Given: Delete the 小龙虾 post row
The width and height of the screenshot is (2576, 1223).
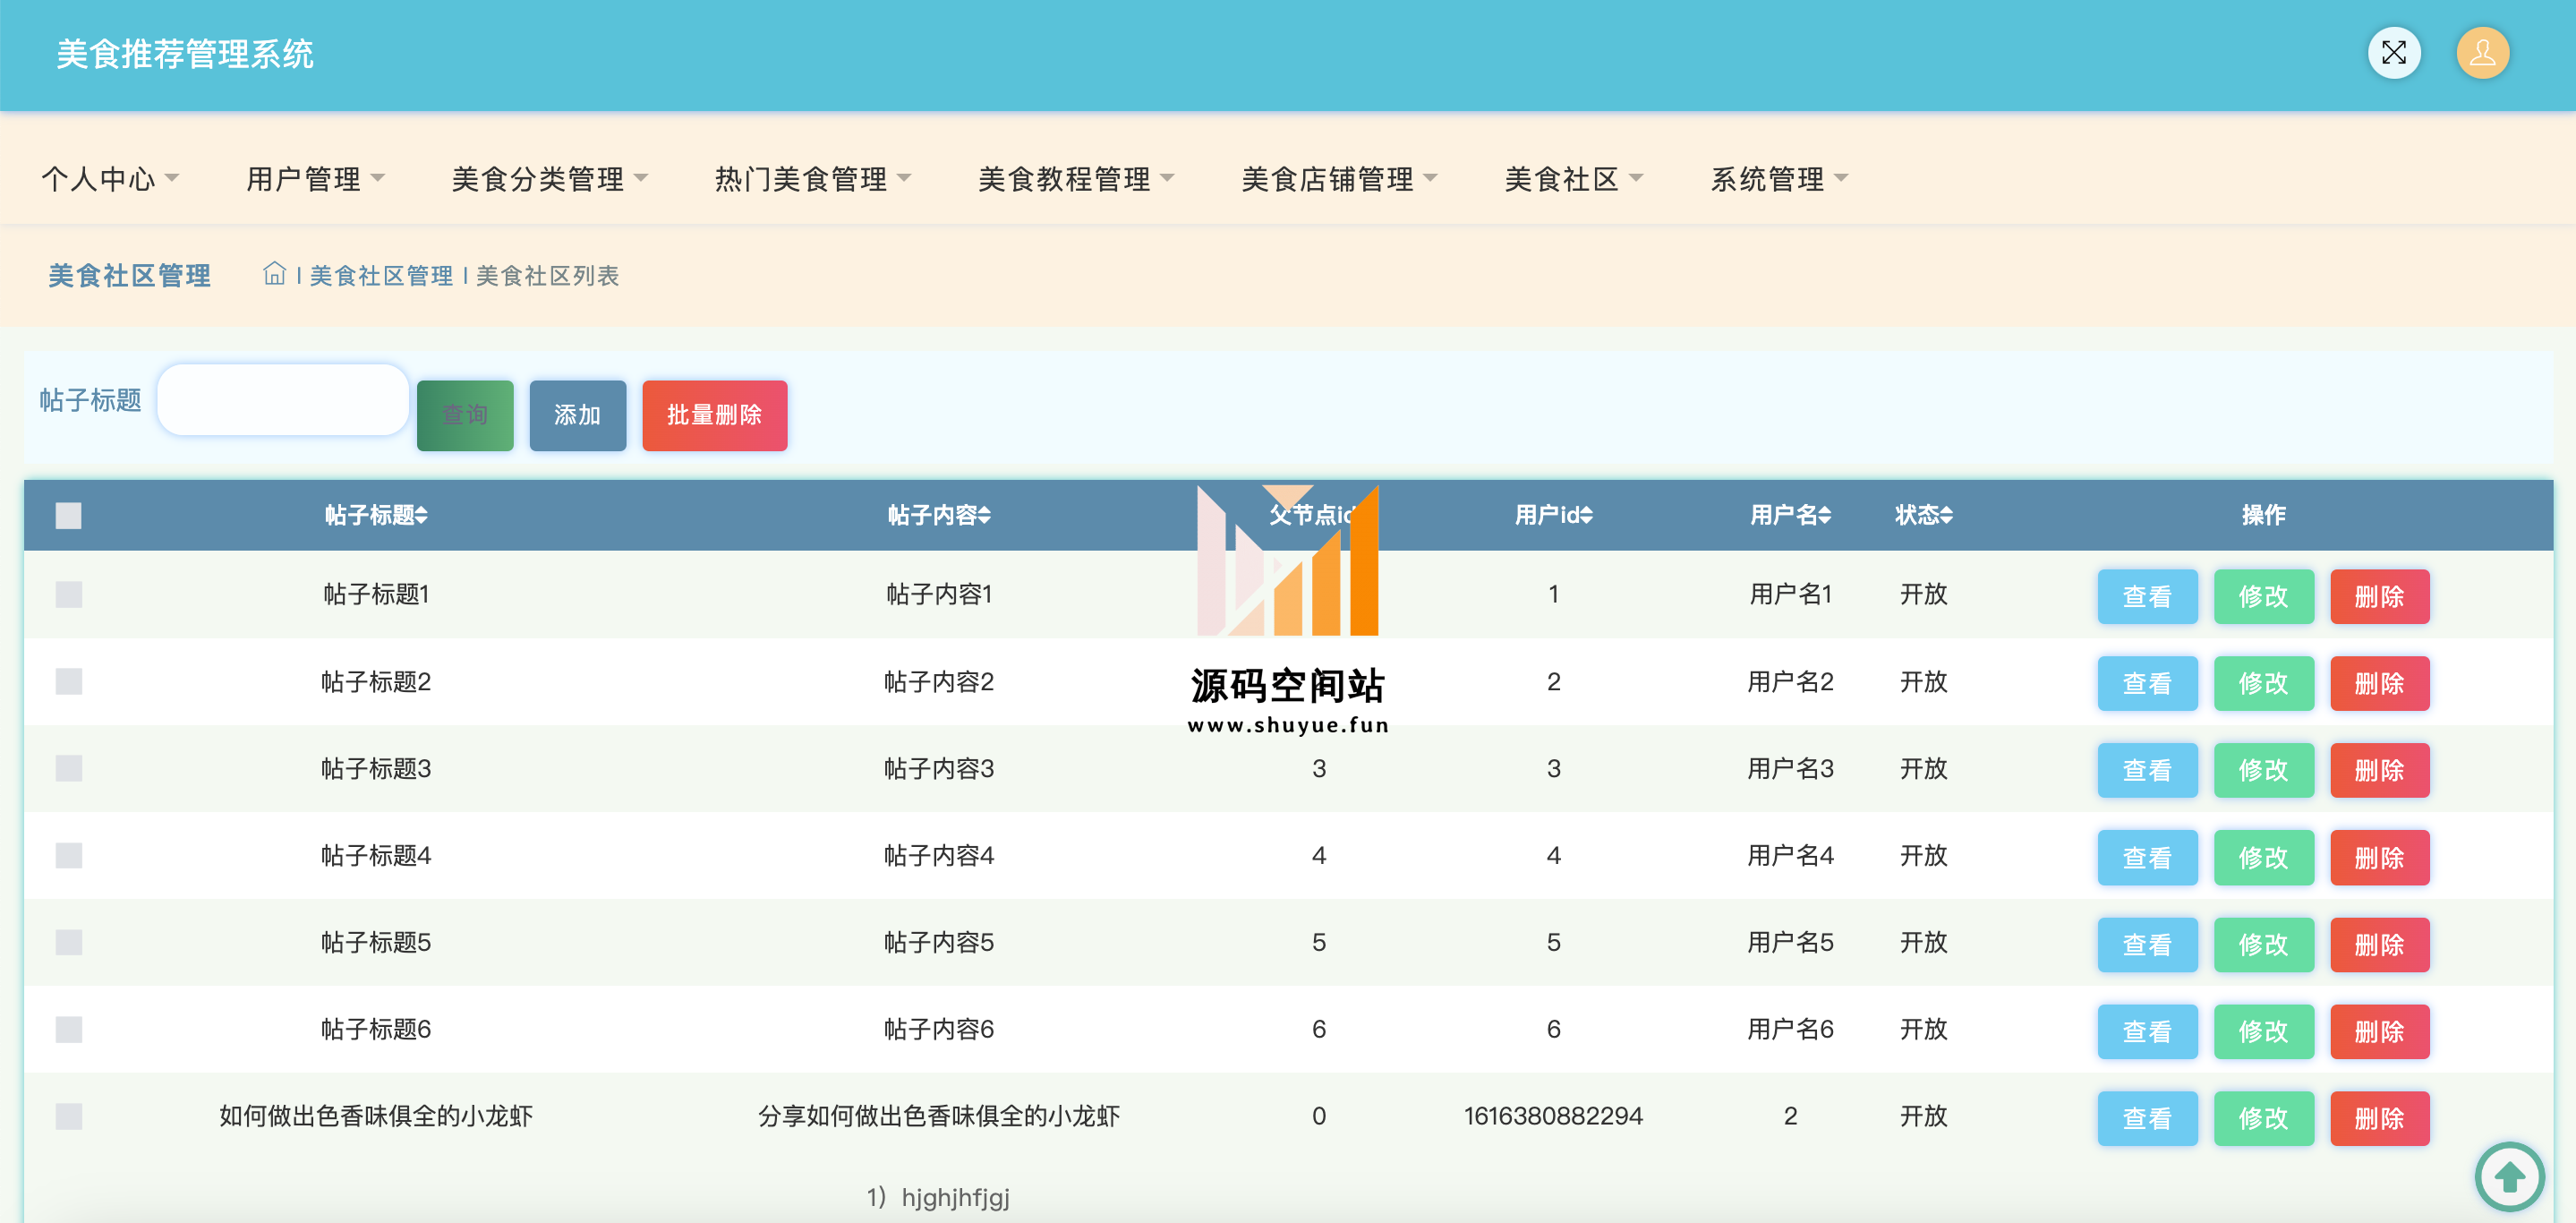Looking at the screenshot, I should pos(2379,1119).
